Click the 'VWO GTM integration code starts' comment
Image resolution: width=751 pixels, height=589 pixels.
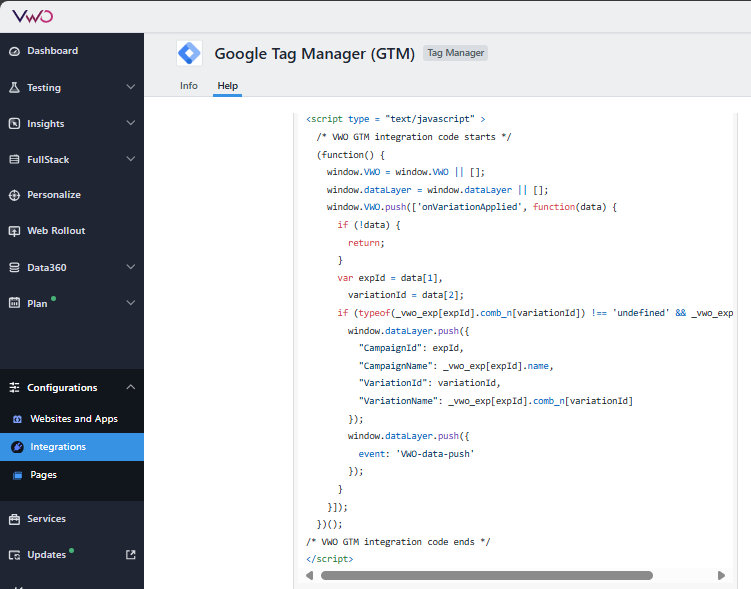pos(414,137)
